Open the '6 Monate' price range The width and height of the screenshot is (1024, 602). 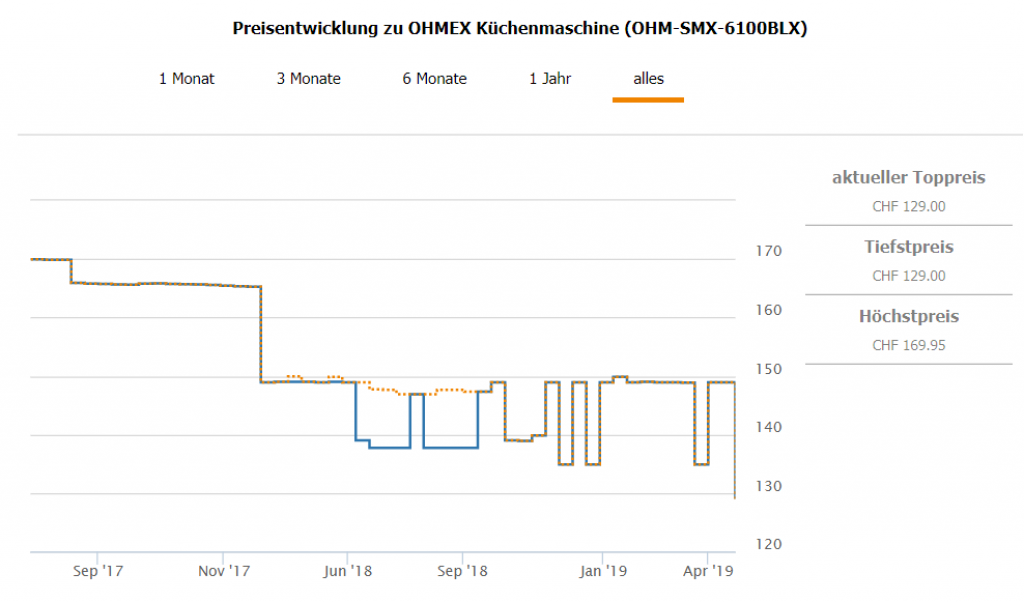point(434,79)
